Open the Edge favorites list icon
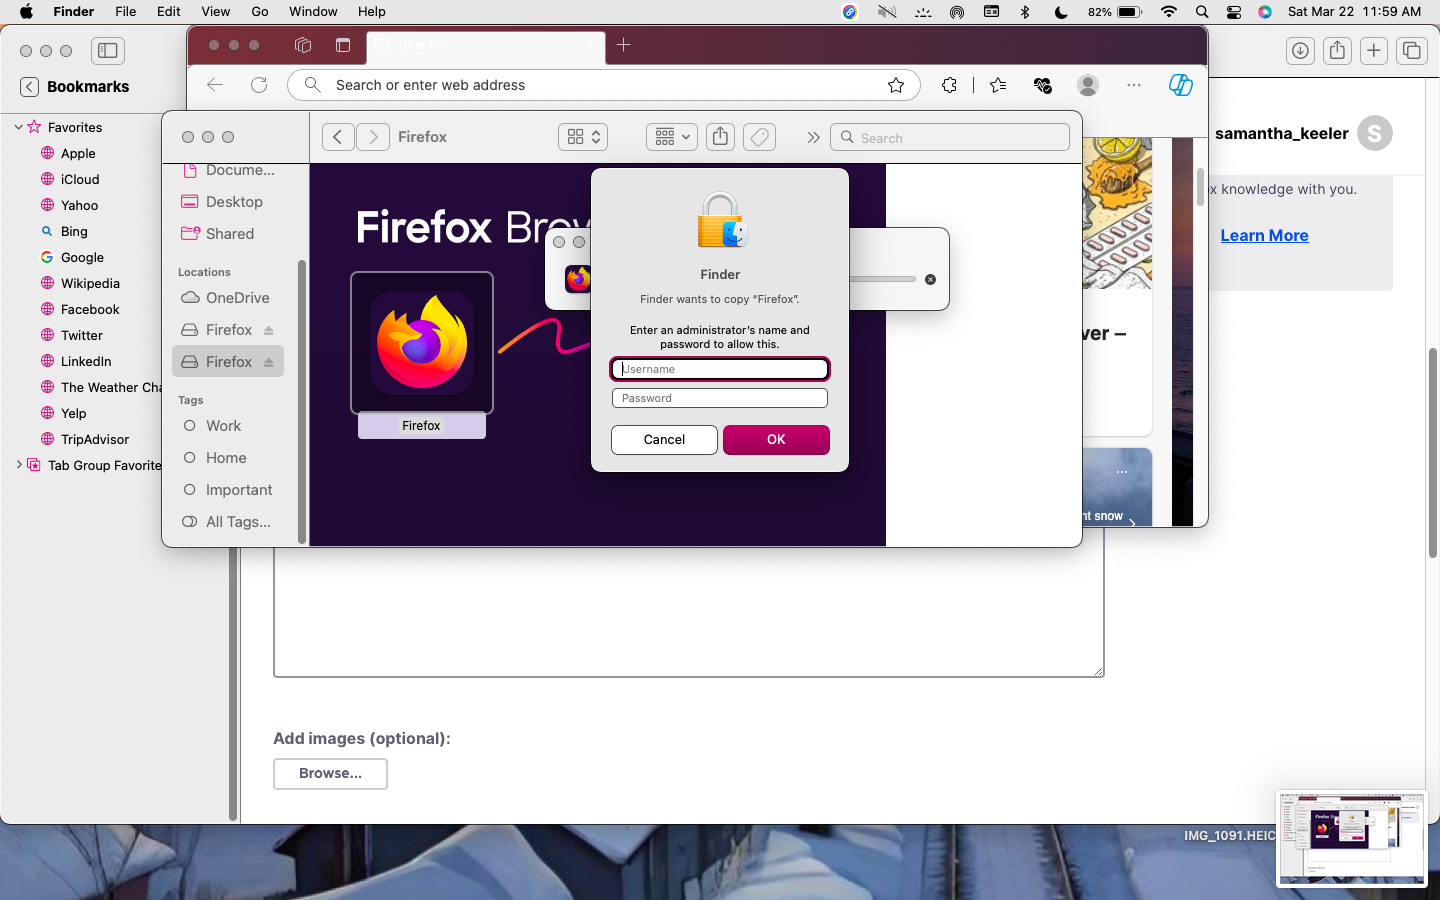The height and width of the screenshot is (900, 1440). coord(998,85)
